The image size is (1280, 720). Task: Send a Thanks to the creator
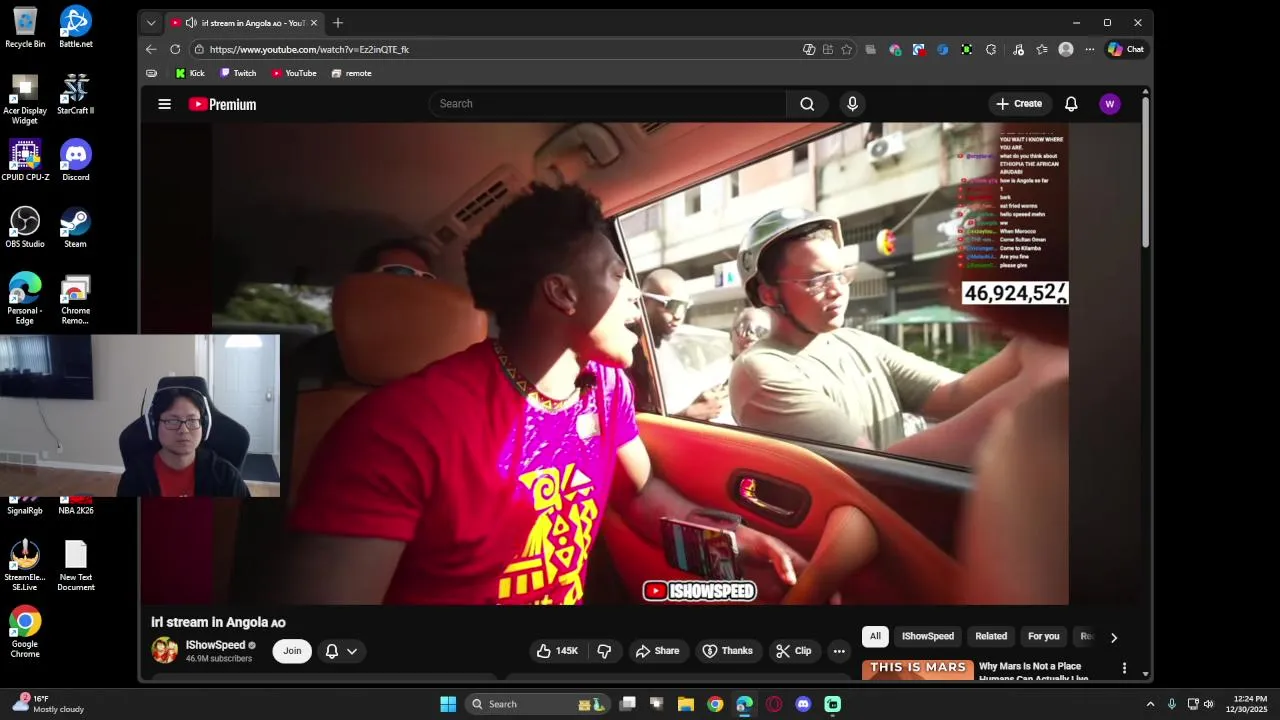tap(728, 651)
